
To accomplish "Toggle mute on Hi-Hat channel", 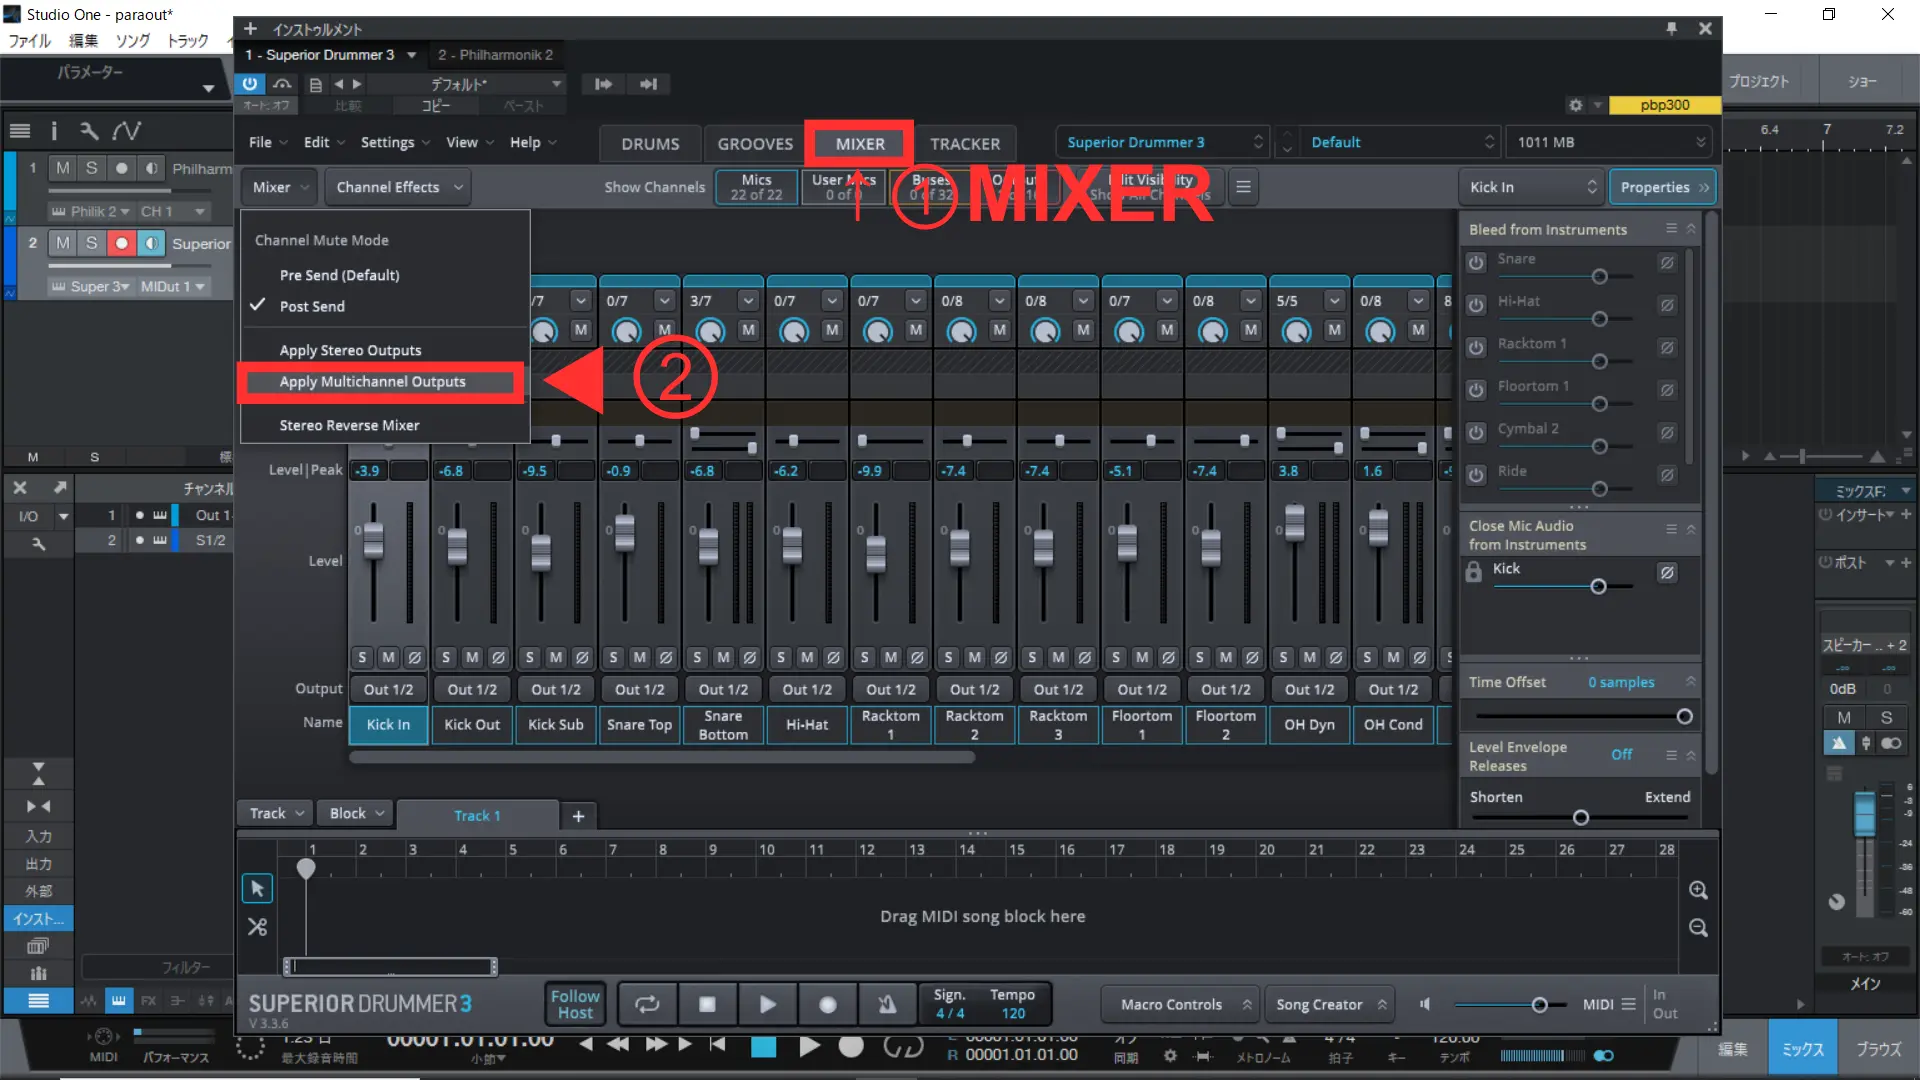I will click(x=807, y=657).
